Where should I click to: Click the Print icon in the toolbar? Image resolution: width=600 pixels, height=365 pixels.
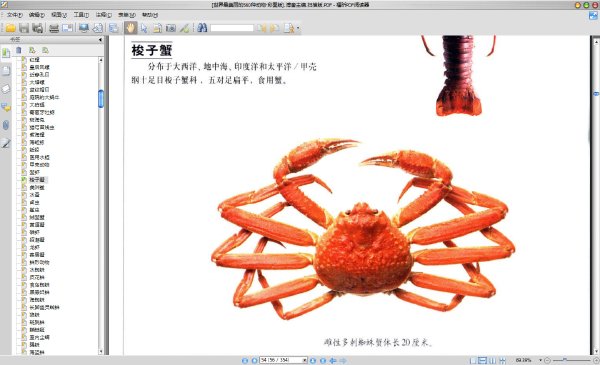pos(54,28)
